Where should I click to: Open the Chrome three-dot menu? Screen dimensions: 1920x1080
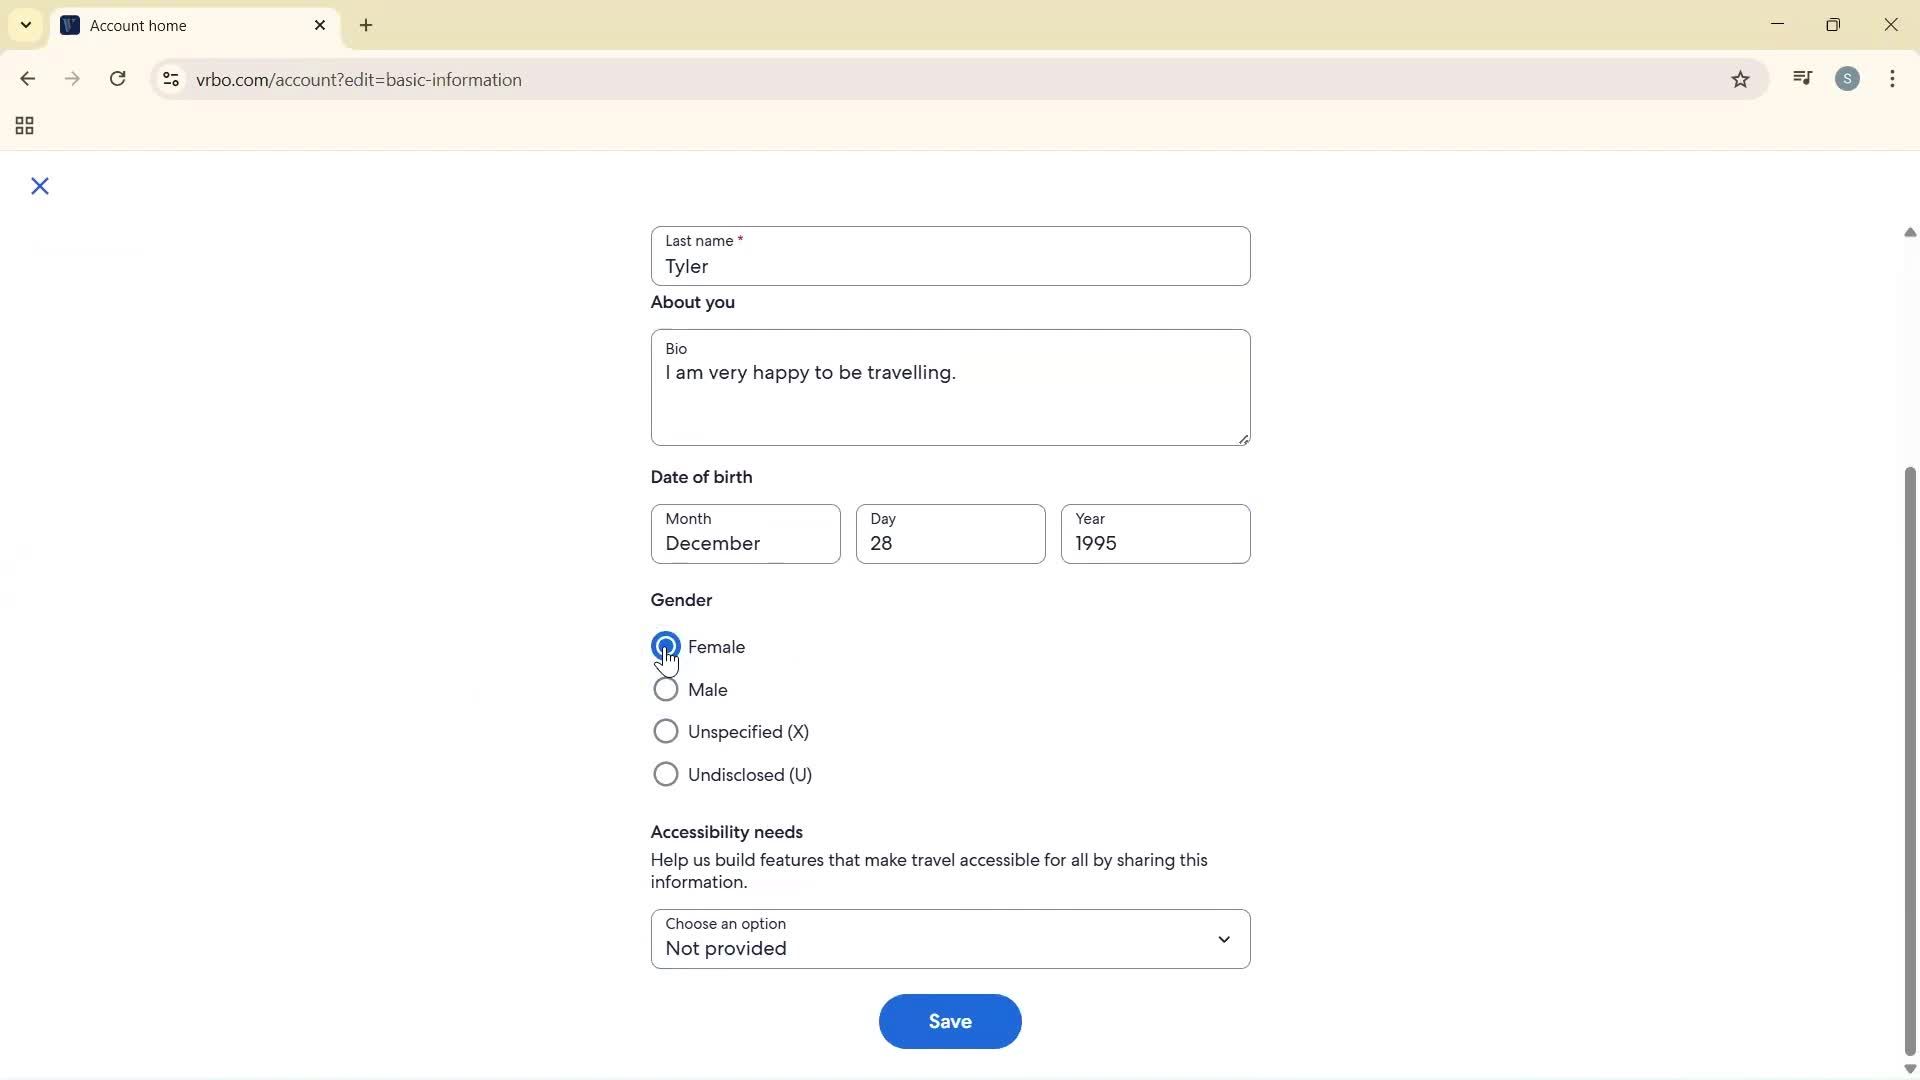coord(1893,79)
